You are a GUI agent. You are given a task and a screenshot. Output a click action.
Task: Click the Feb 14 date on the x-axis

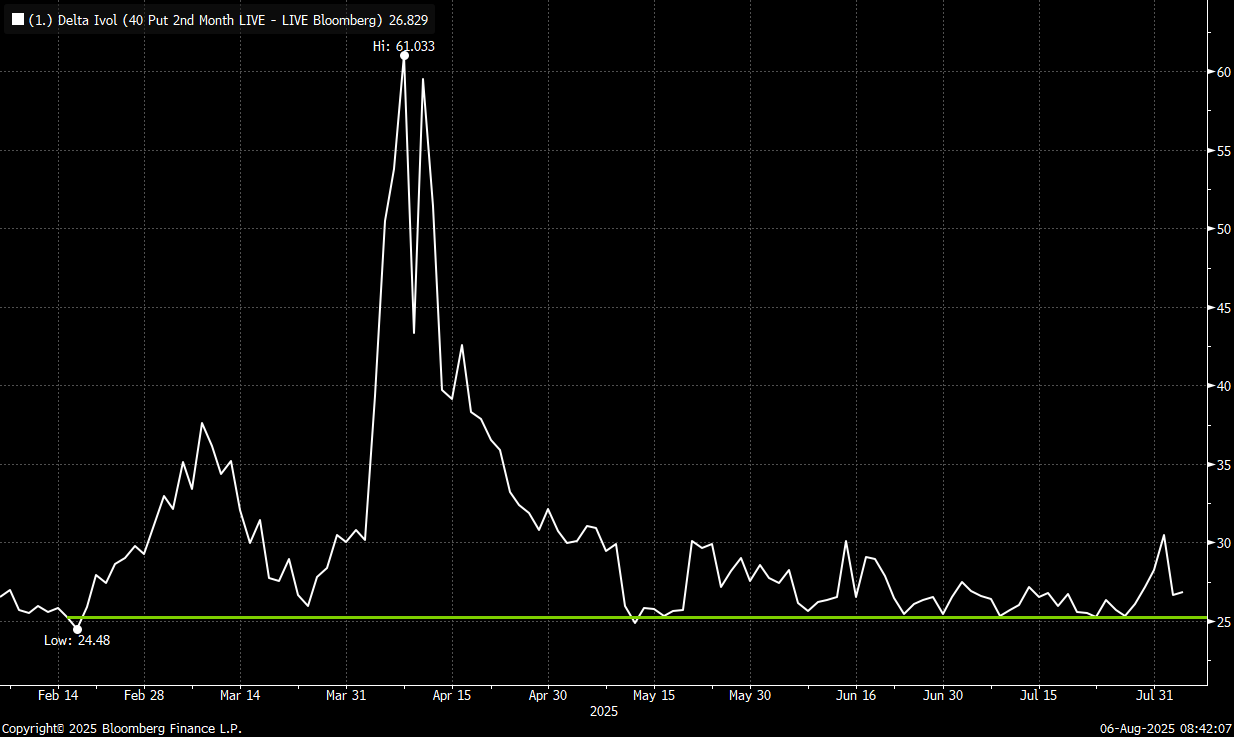(x=58, y=695)
